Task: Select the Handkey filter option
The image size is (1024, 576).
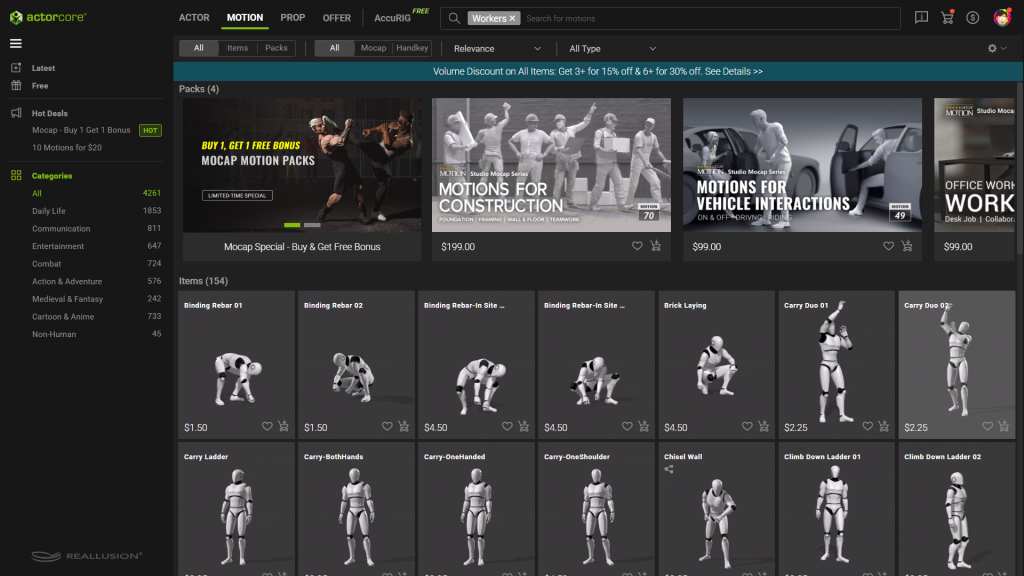Action: tap(412, 48)
